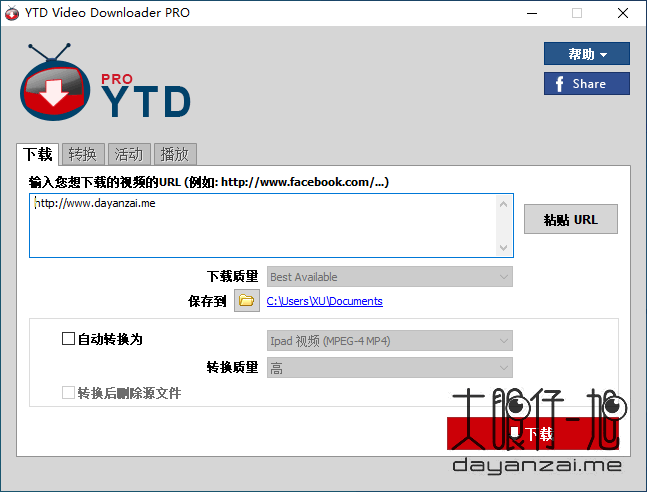This screenshot has height=492, width=647.
Task: Open the 帮助 dropdown menu
Action: pos(586,54)
